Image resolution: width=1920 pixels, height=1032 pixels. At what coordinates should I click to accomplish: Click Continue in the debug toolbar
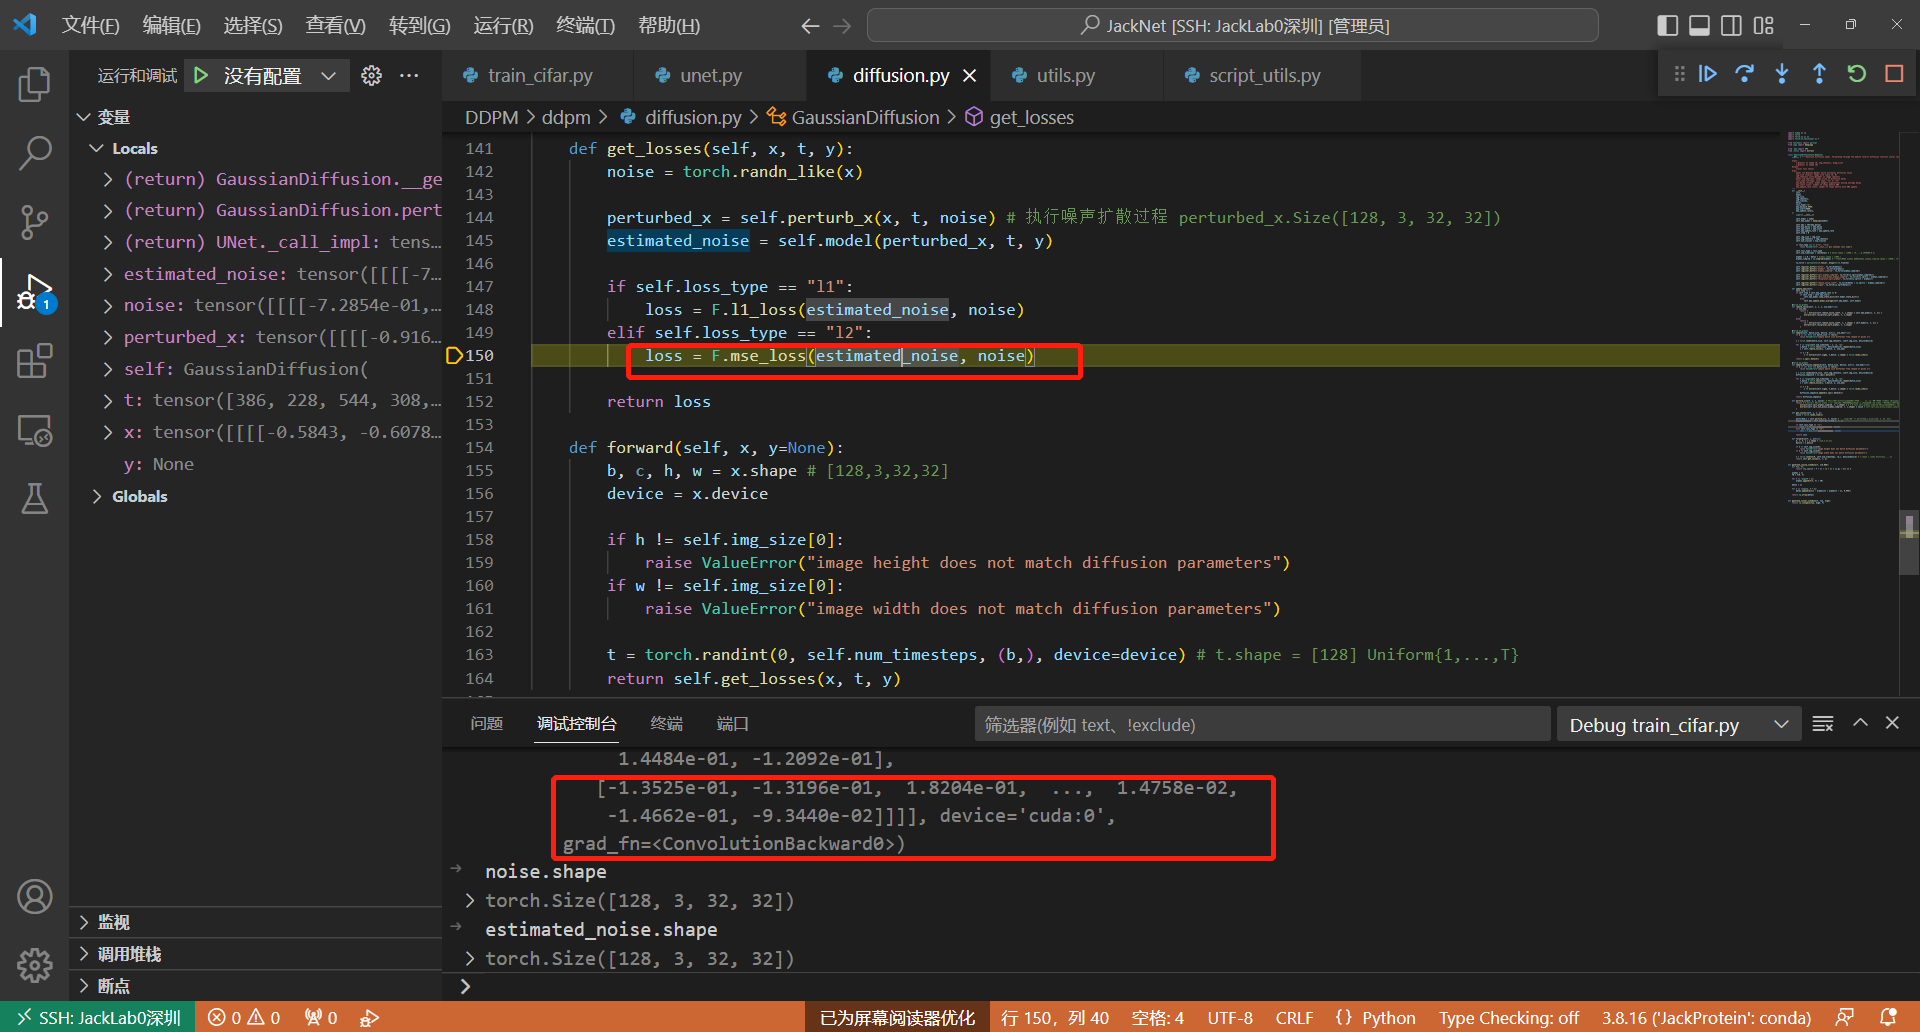click(1708, 74)
